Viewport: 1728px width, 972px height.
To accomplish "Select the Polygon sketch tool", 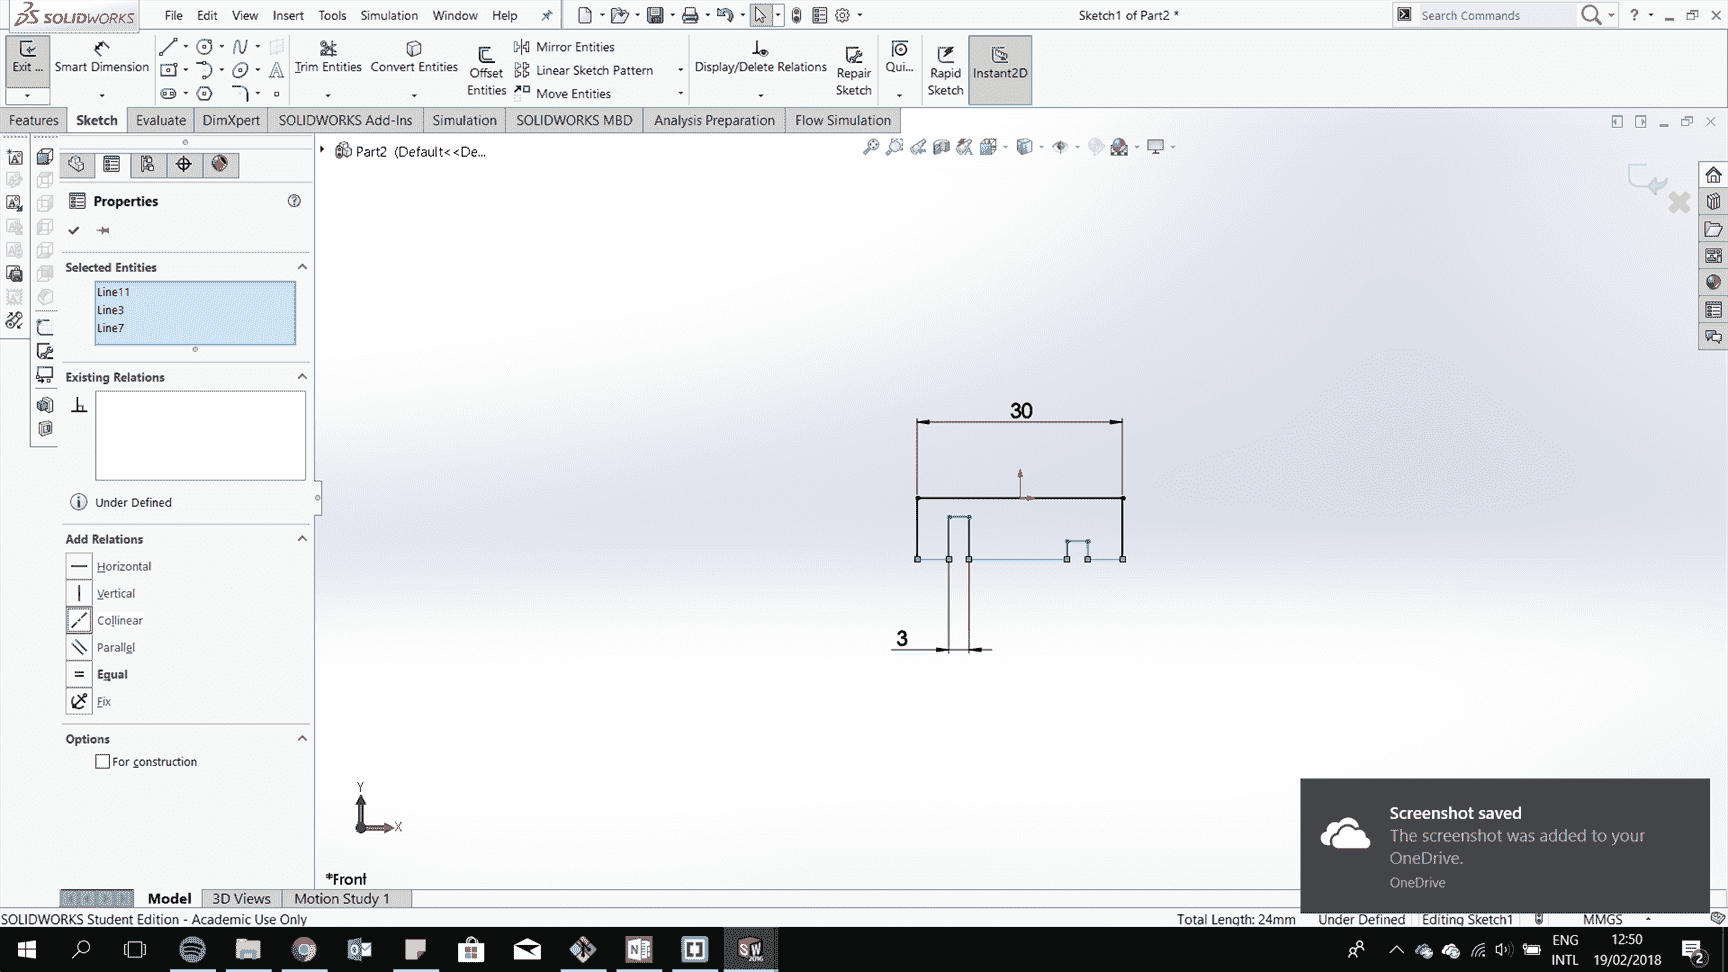I will point(205,93).
